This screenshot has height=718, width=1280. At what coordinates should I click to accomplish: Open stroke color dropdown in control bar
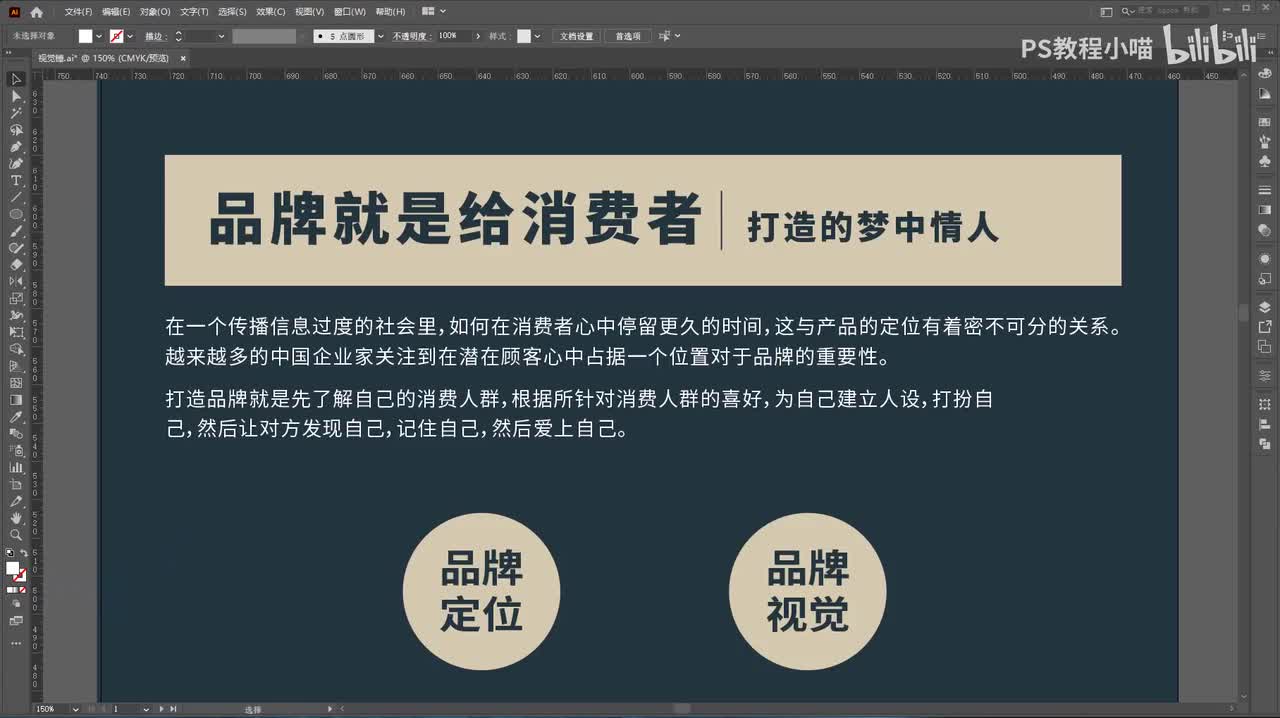130,36
